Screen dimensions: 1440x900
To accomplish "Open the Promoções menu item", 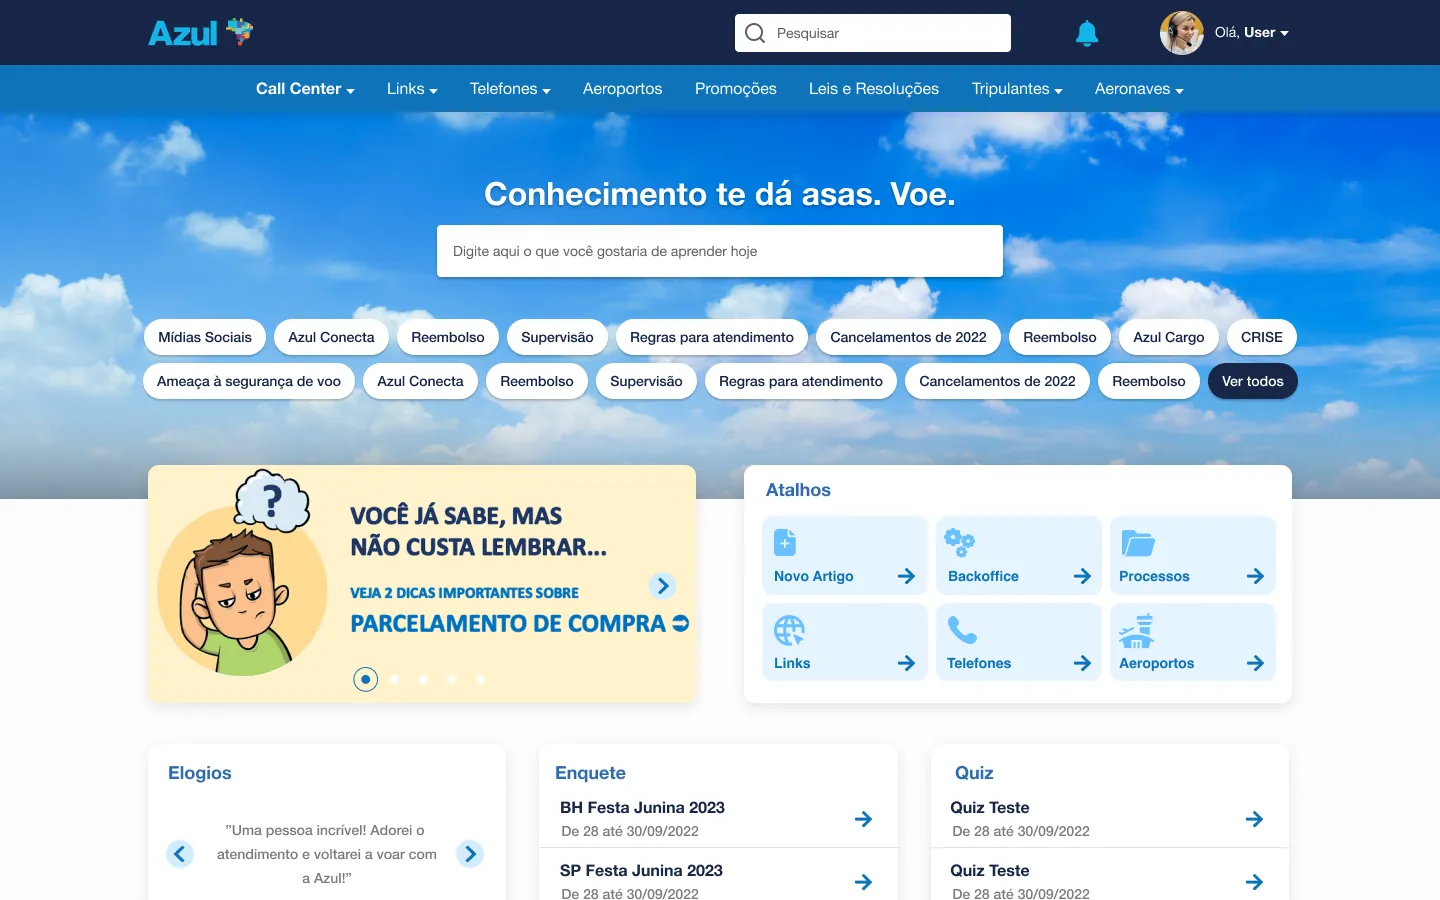I will (736, 89).
